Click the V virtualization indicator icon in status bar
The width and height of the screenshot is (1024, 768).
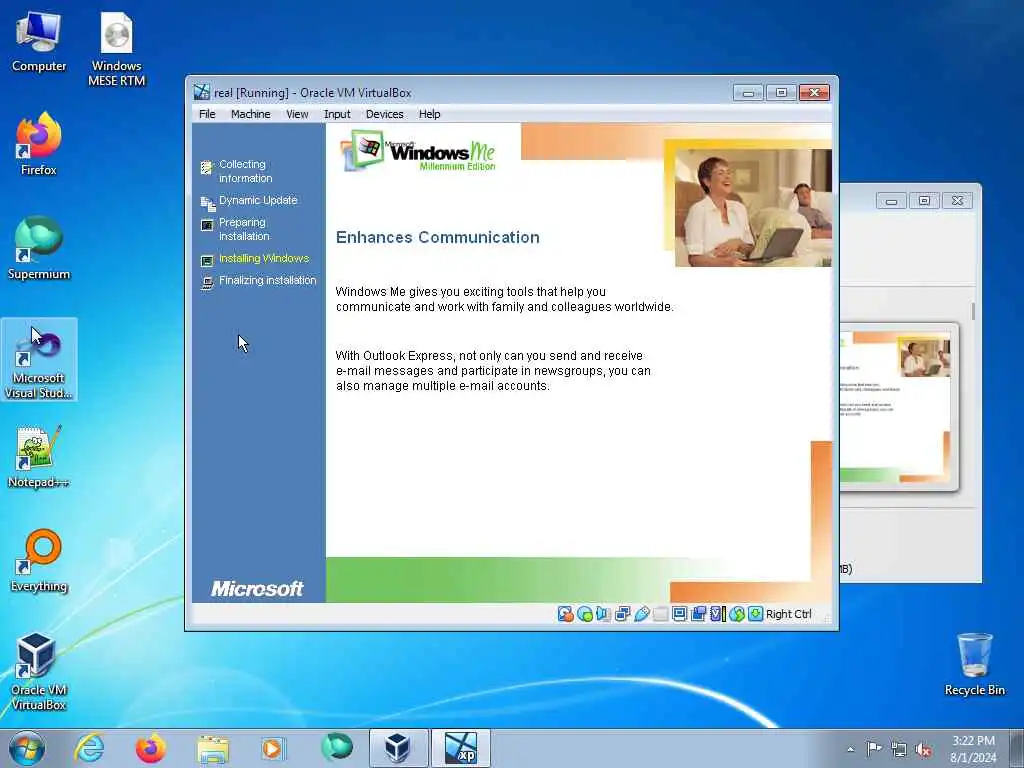point(718,614)
